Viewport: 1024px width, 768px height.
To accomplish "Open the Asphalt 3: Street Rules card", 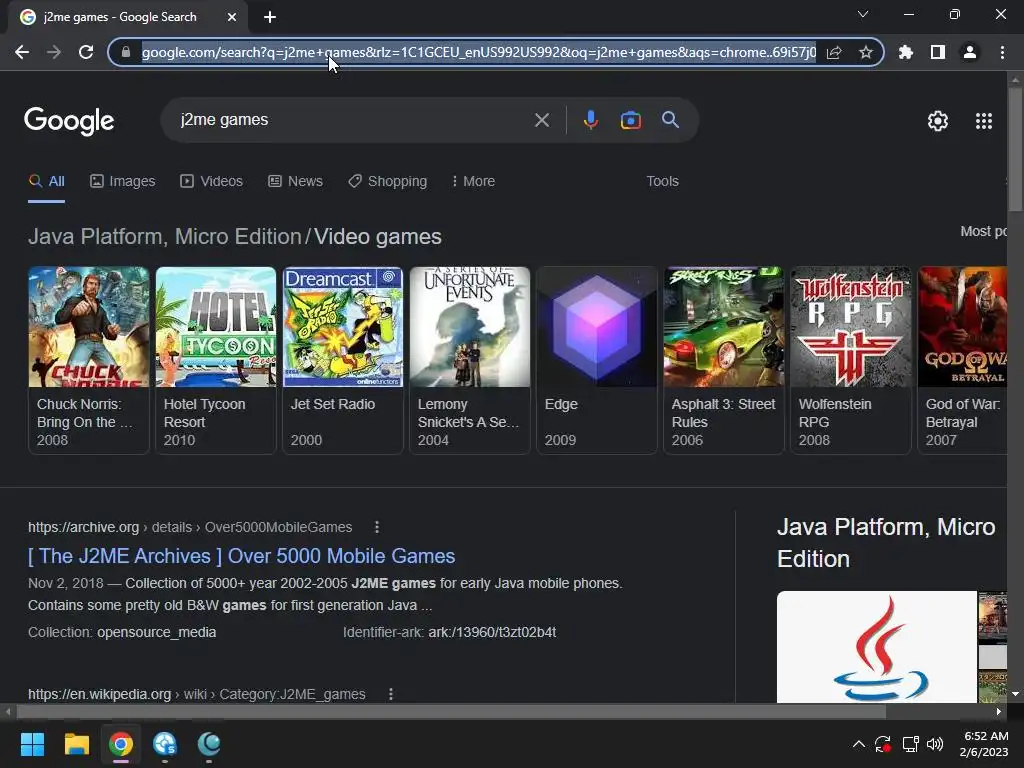I will click(724, 360).
